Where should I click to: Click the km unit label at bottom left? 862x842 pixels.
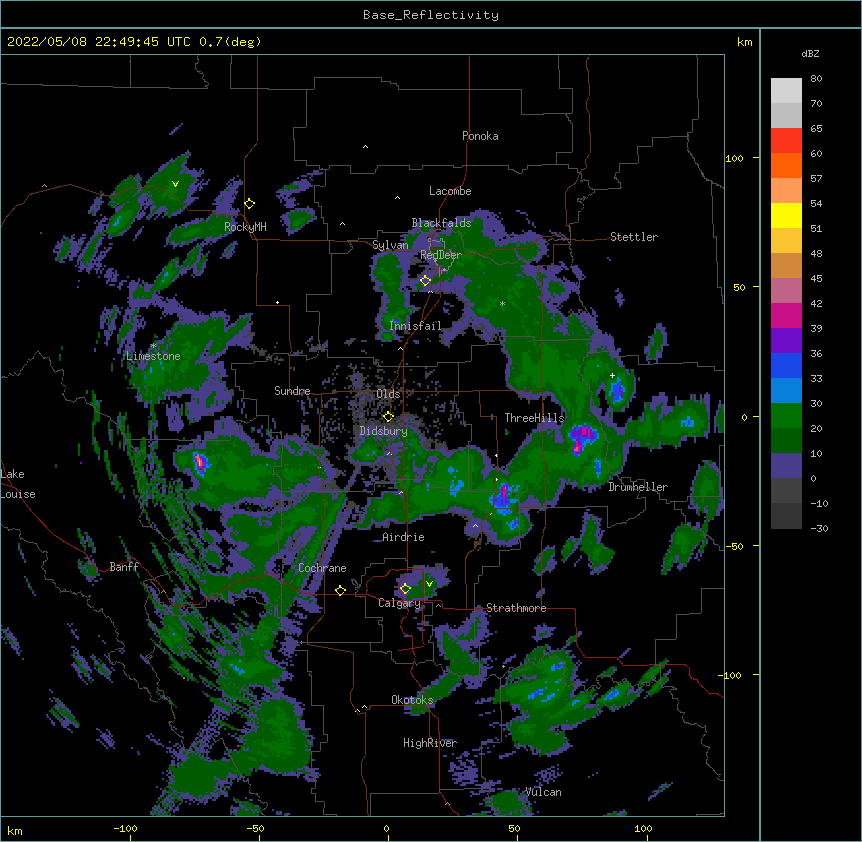click(15, 831)
